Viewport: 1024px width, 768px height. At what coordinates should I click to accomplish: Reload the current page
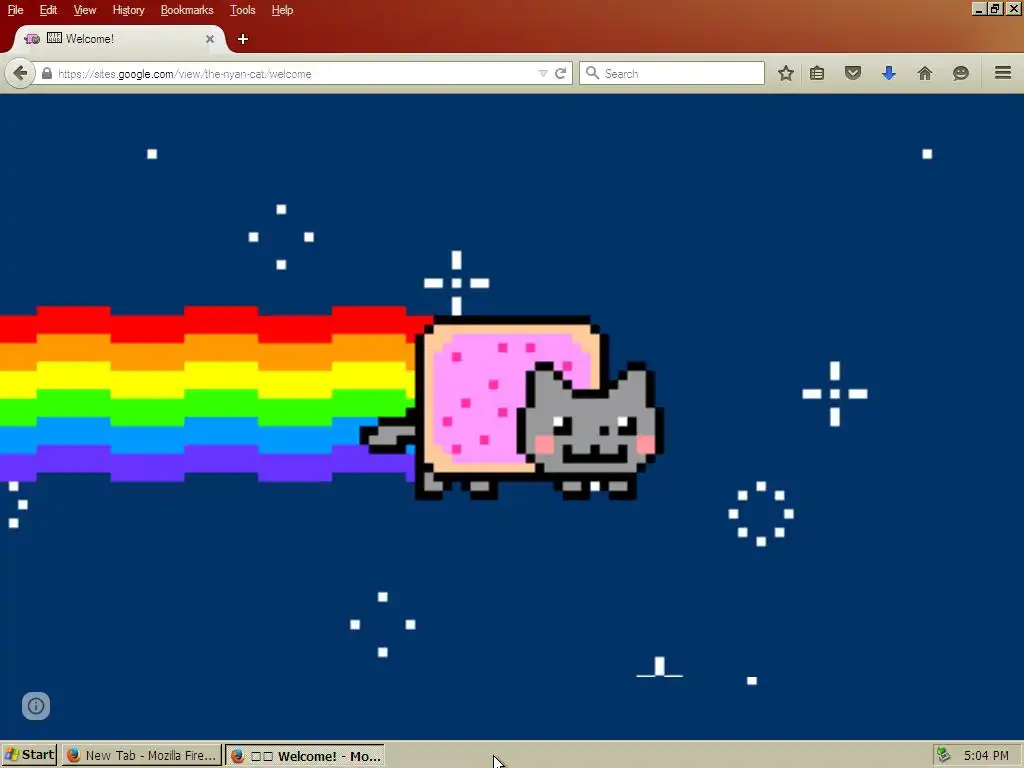click(560, 73)
